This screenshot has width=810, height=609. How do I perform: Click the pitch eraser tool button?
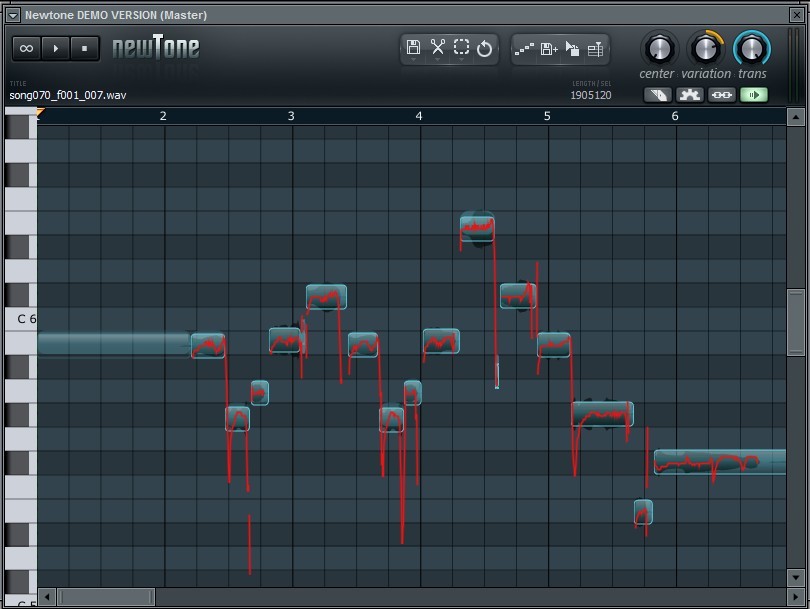(x=658, y=95)
